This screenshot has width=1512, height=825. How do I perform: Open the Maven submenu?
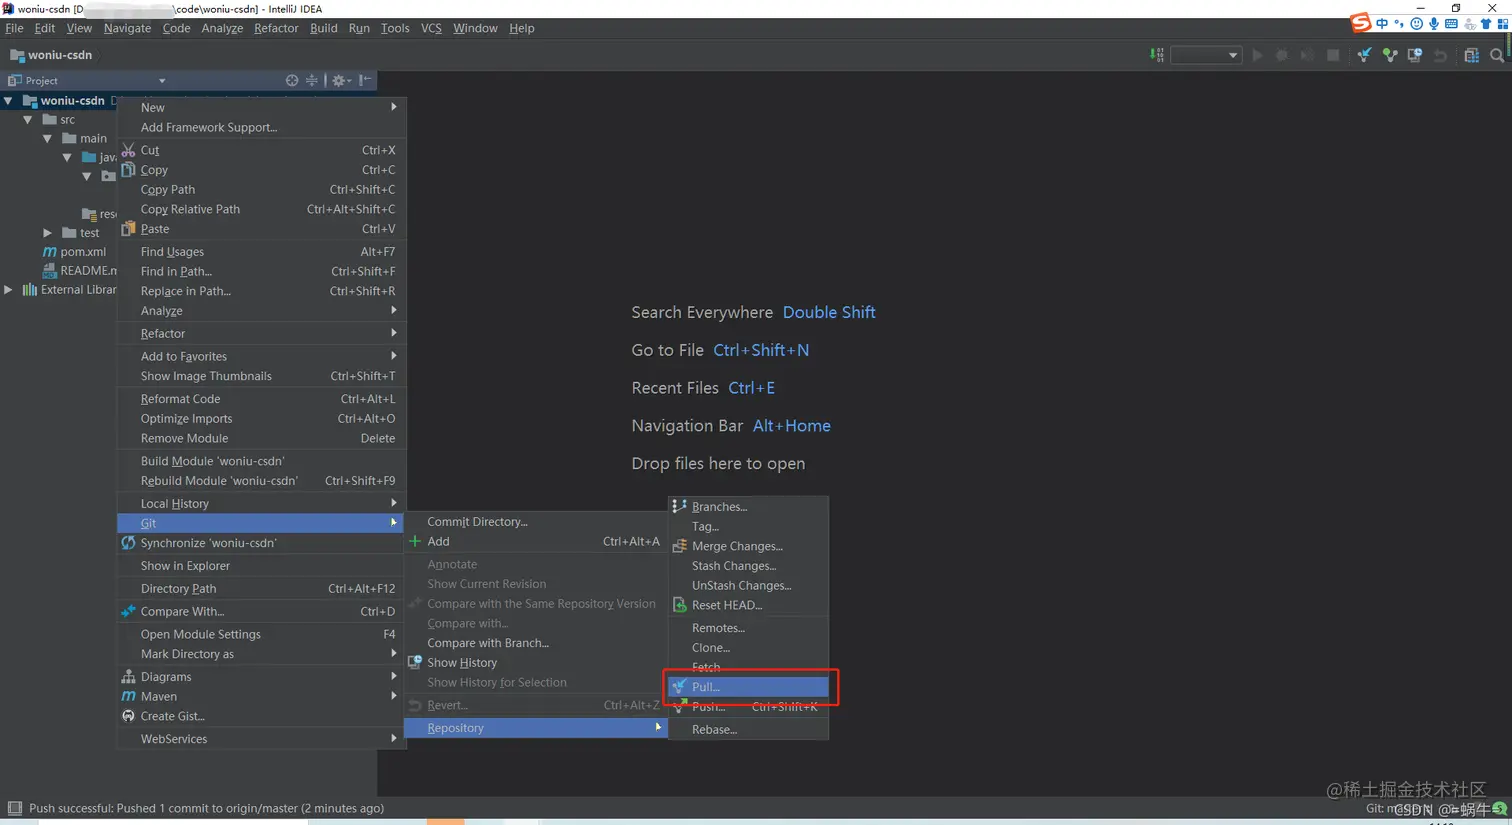tap(262, 697)
